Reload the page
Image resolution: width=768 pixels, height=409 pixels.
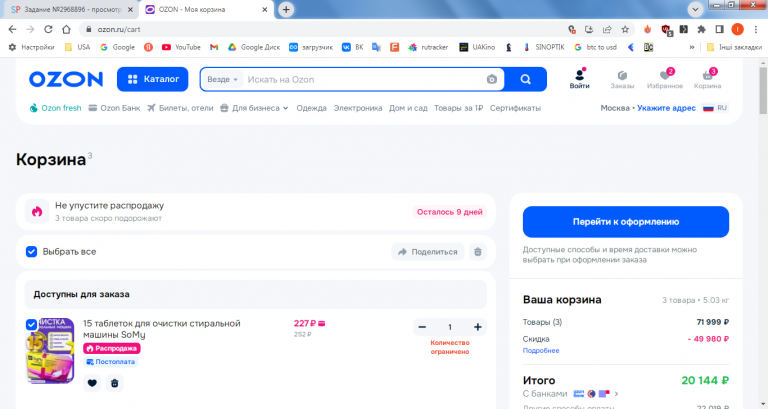tap(48, 29)
